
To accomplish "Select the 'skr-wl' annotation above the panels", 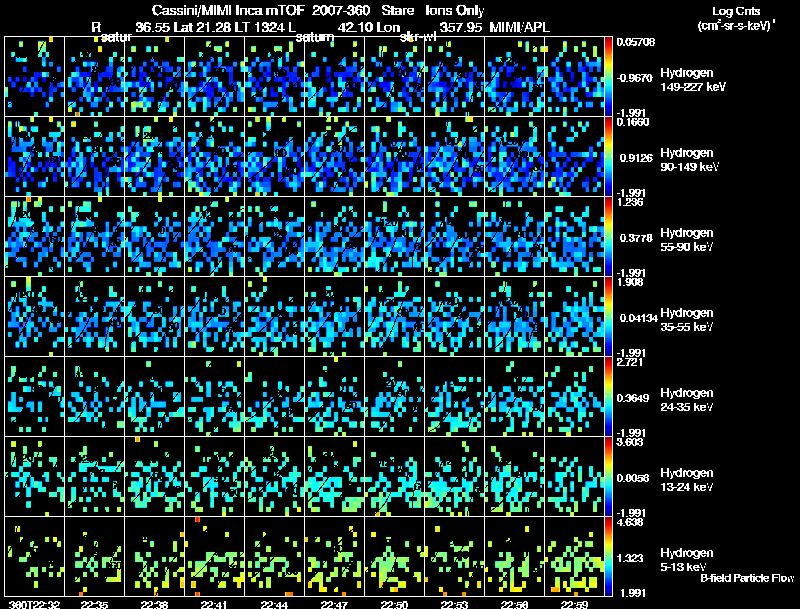I will coord(418,37).
